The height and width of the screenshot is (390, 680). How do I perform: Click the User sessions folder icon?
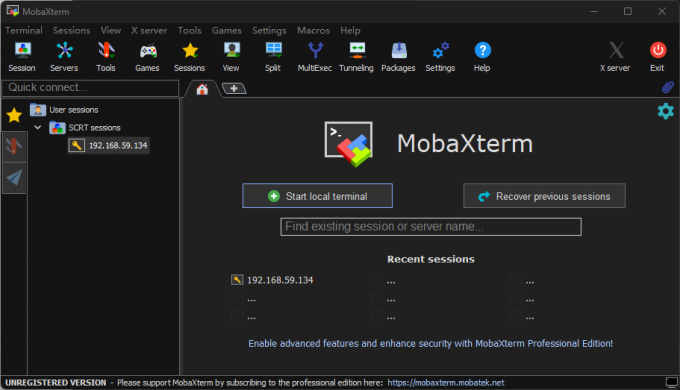click(x=38, y=110)
